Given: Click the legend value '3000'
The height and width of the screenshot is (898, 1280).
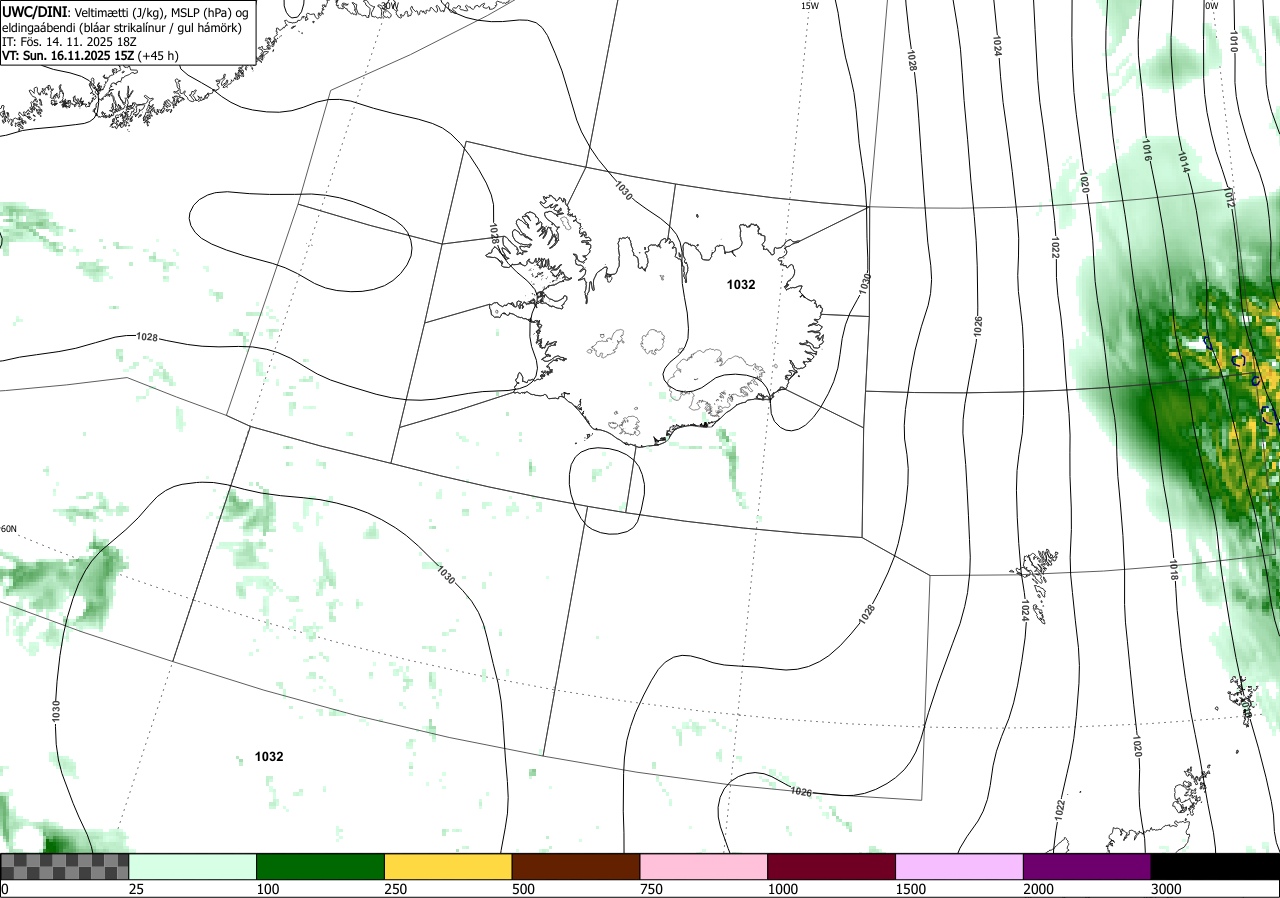Looking at the screenshot, I should pyautogui.click(x=1166, y=889).
